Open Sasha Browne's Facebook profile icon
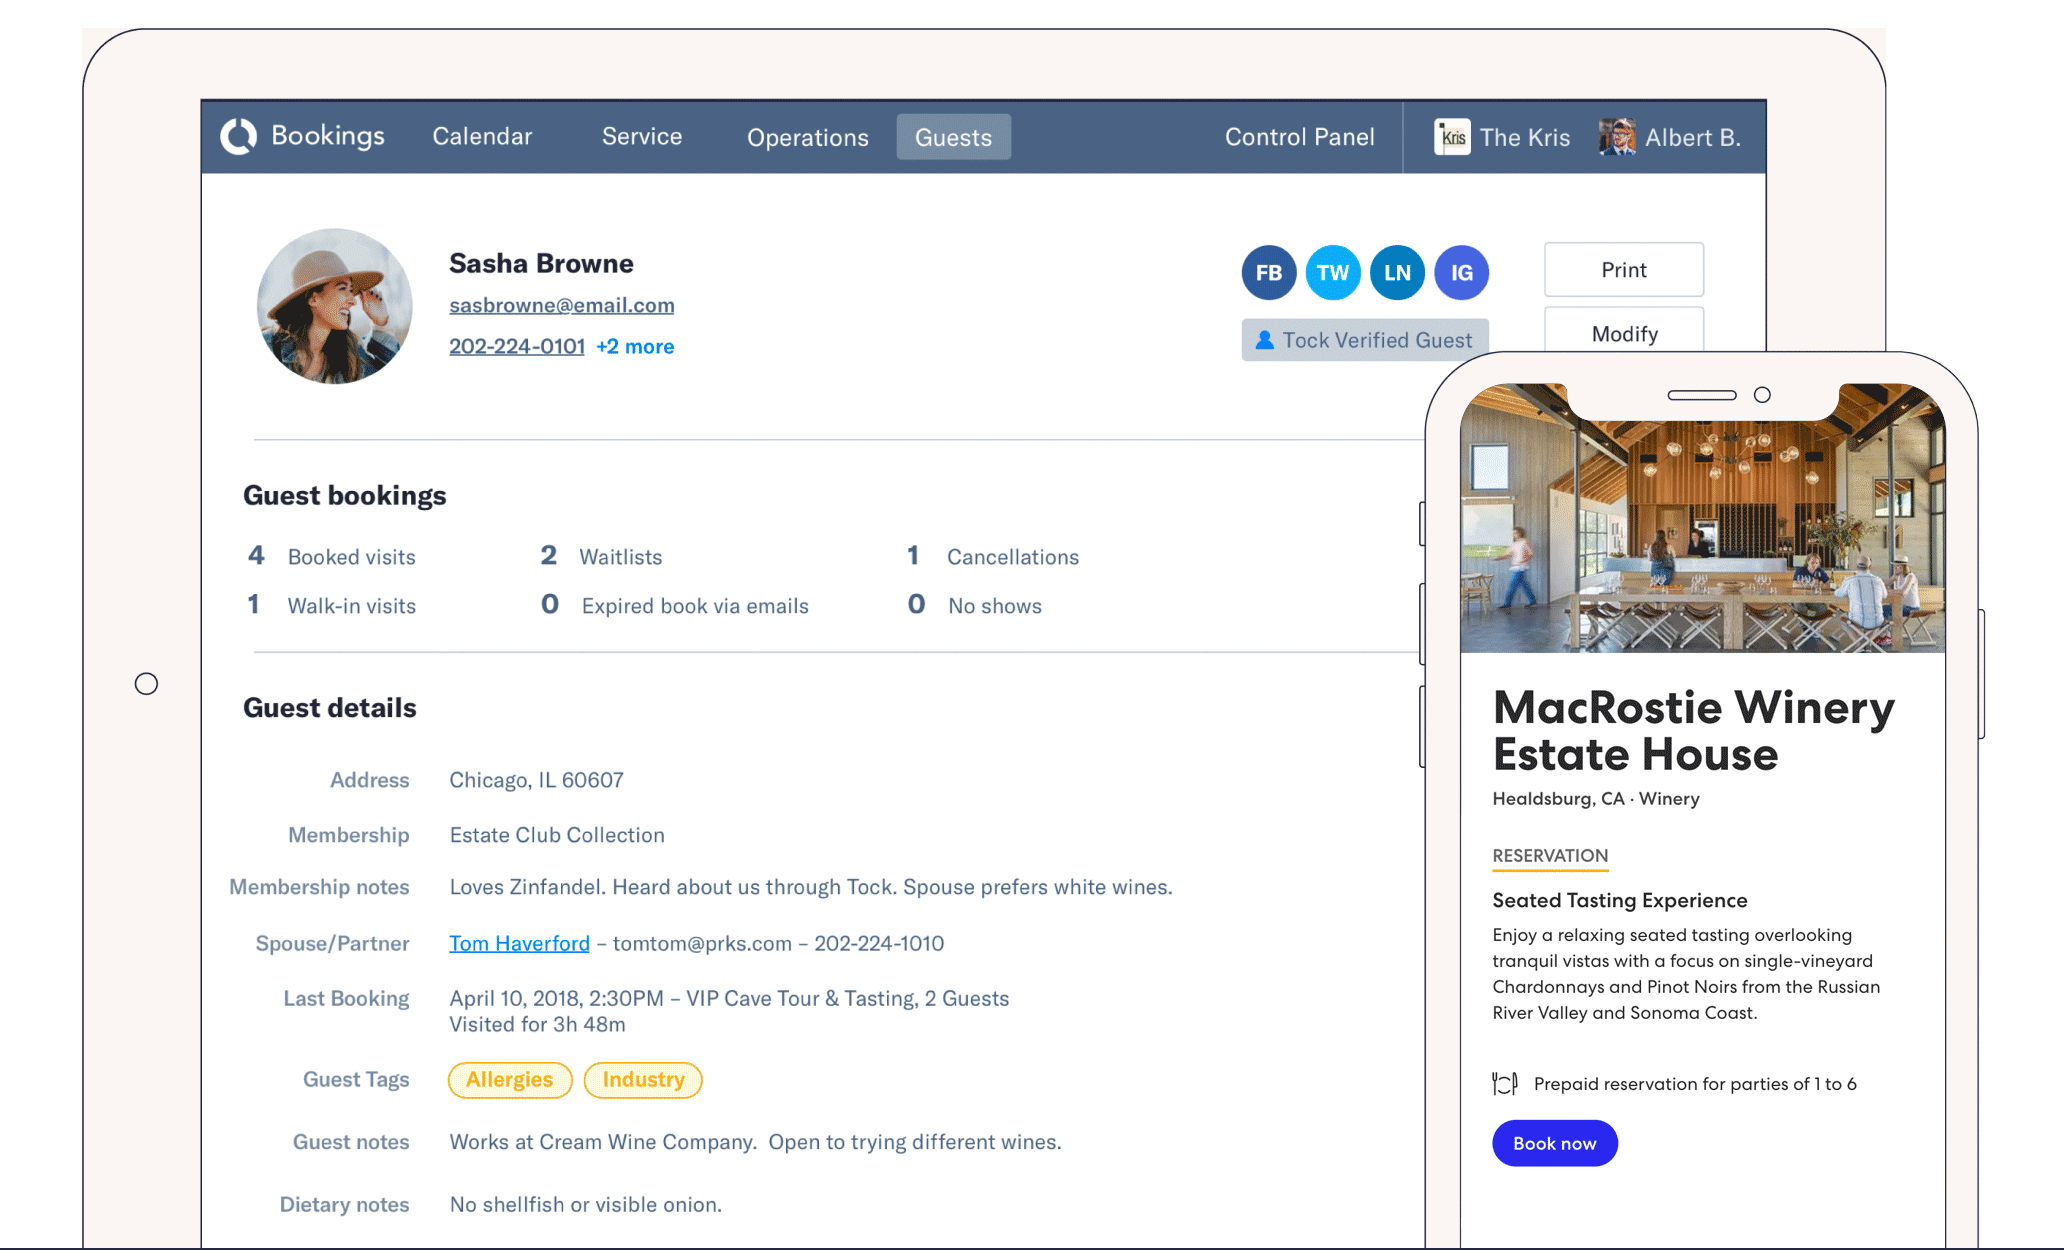Screen dimensions: 2064x1250 click(x=1268, y=272)
